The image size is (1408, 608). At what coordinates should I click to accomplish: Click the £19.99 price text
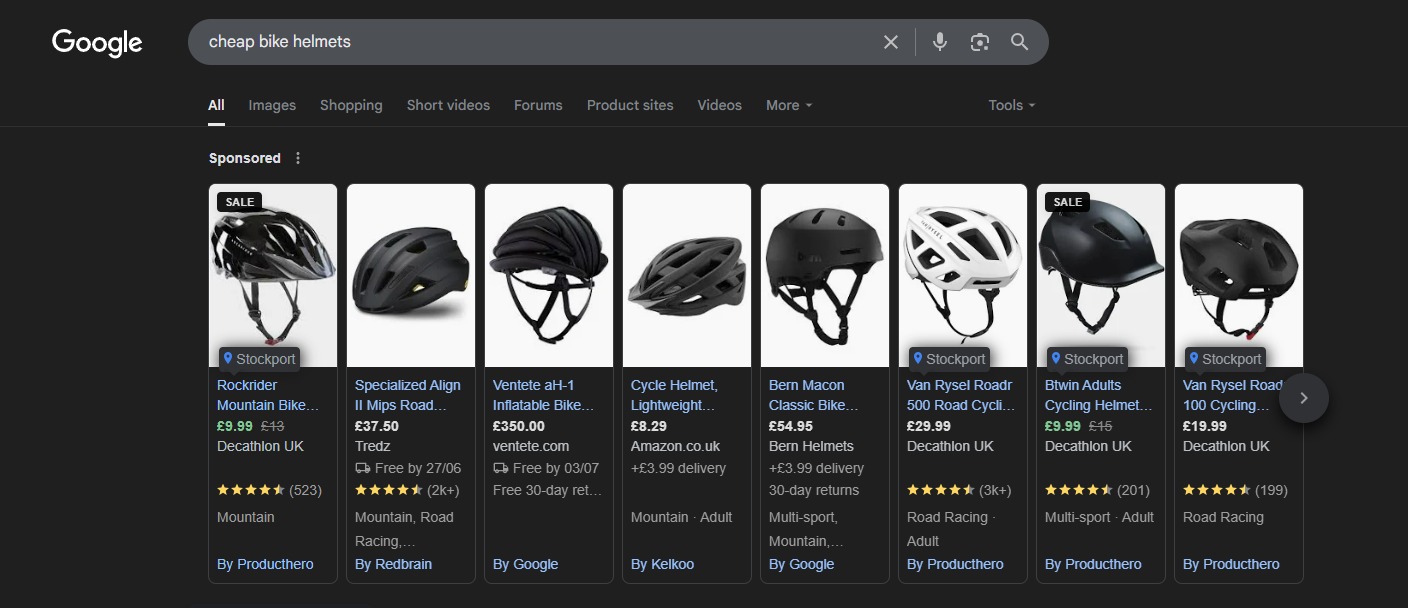click(1205, 426)
